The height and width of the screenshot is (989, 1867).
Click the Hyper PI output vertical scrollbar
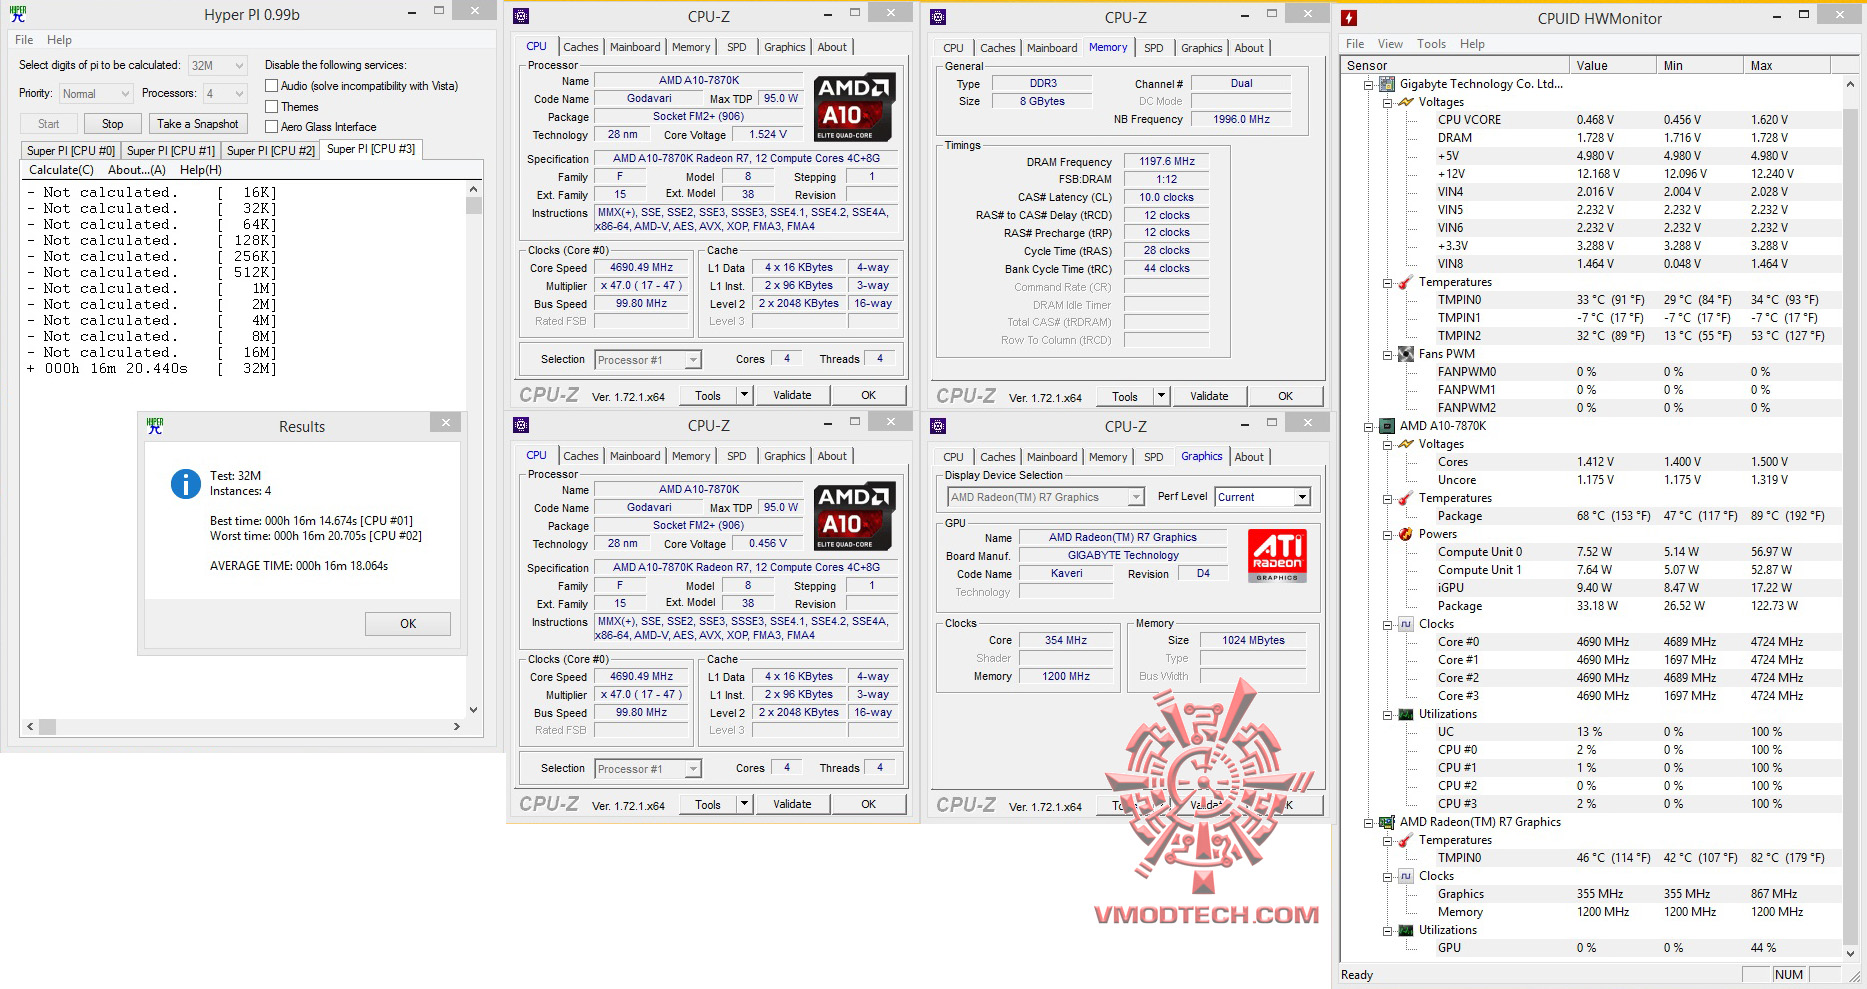coord(474,450)
